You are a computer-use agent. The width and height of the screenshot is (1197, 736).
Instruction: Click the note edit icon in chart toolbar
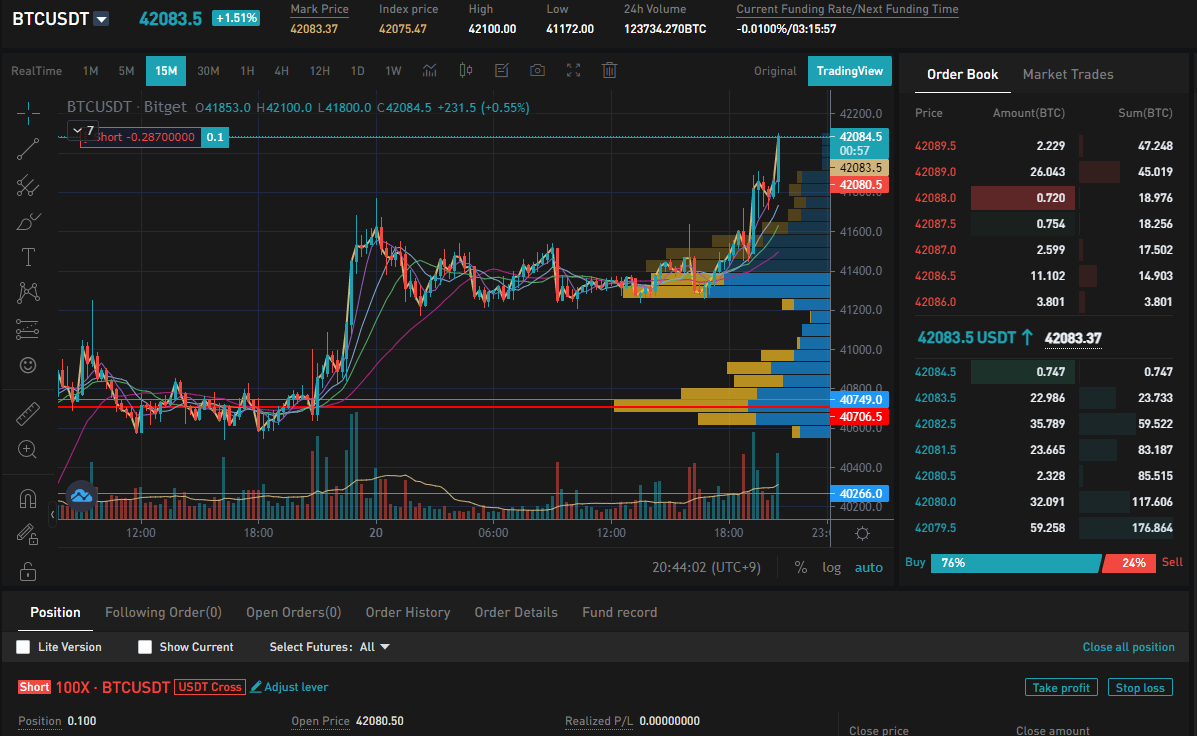[x=502, y=71]
